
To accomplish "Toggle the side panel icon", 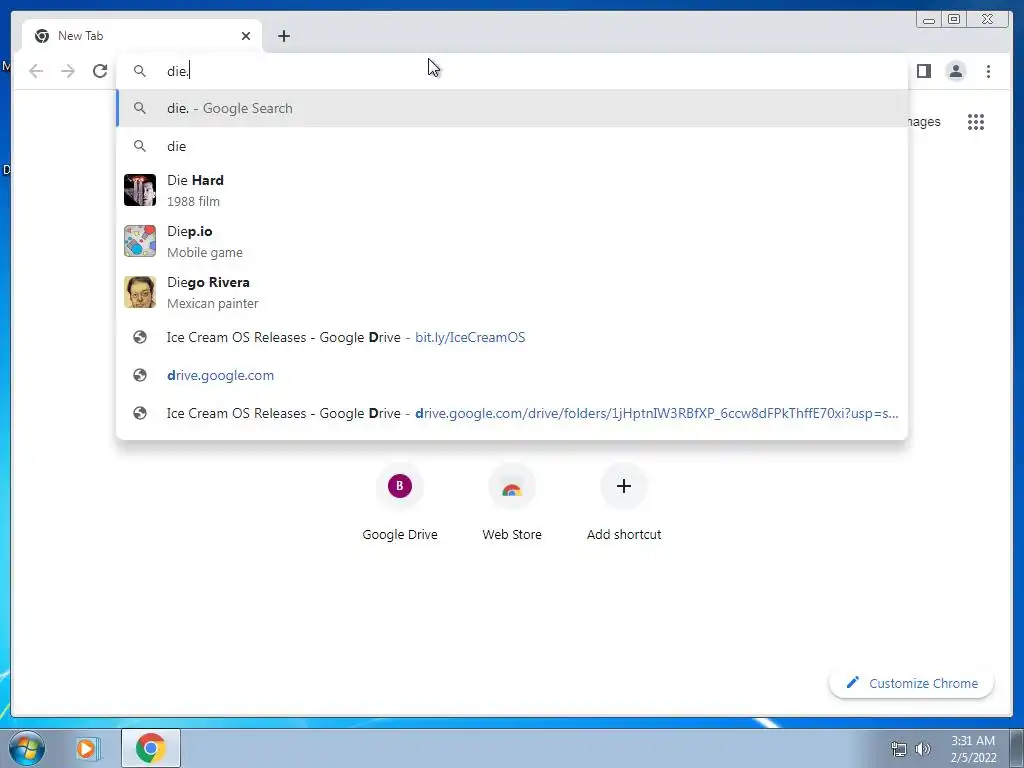I will pos(923,71).
